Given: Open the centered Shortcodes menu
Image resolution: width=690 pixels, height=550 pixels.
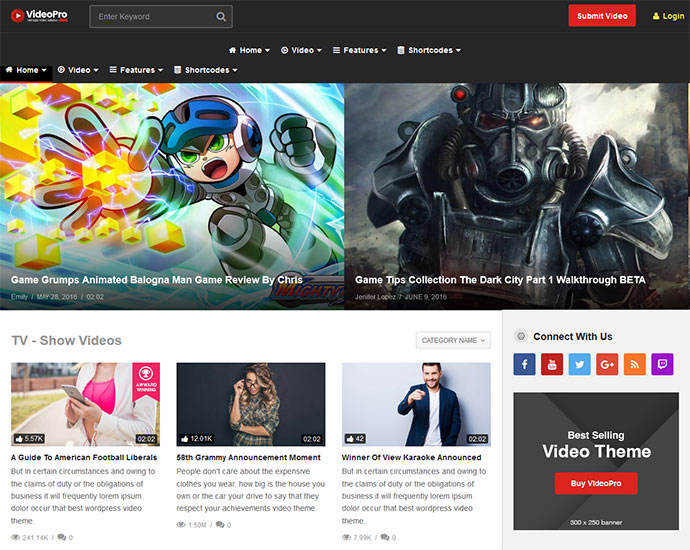Looking at the screenshot, I should click(429, 50).
